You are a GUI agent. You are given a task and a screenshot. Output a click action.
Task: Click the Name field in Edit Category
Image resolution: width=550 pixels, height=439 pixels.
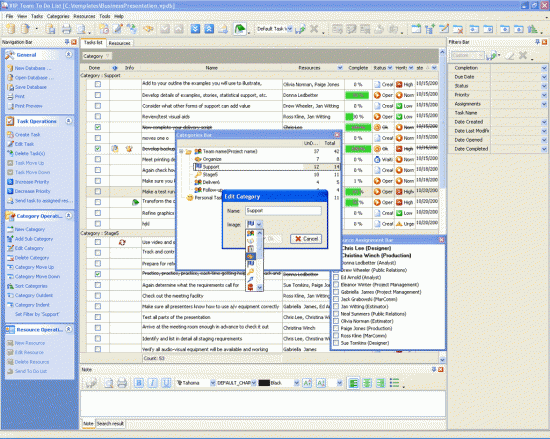[283, 211]
